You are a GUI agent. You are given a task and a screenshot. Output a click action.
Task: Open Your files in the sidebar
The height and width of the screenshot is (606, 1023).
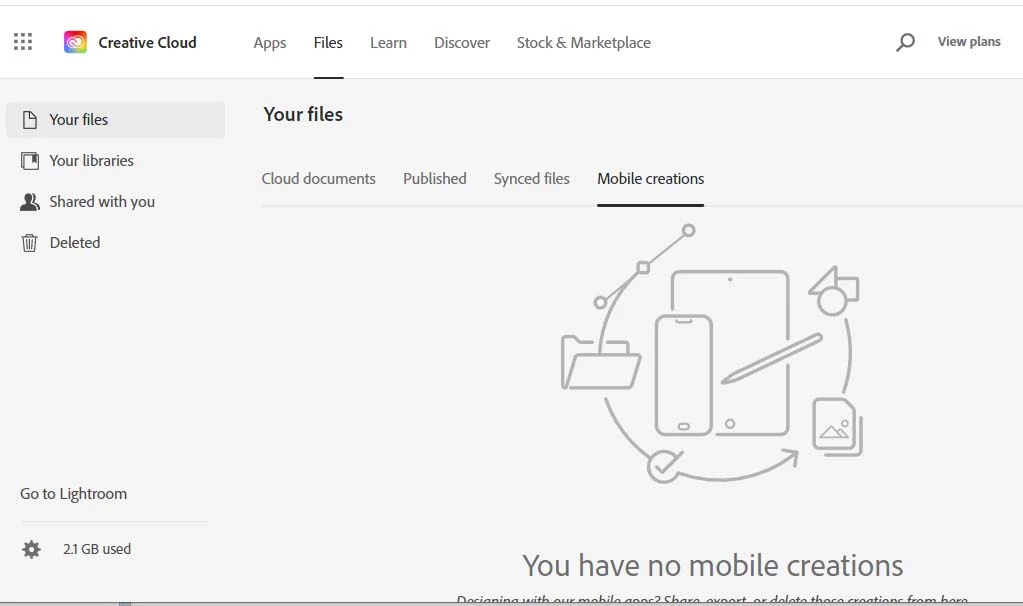pos(115,119)
